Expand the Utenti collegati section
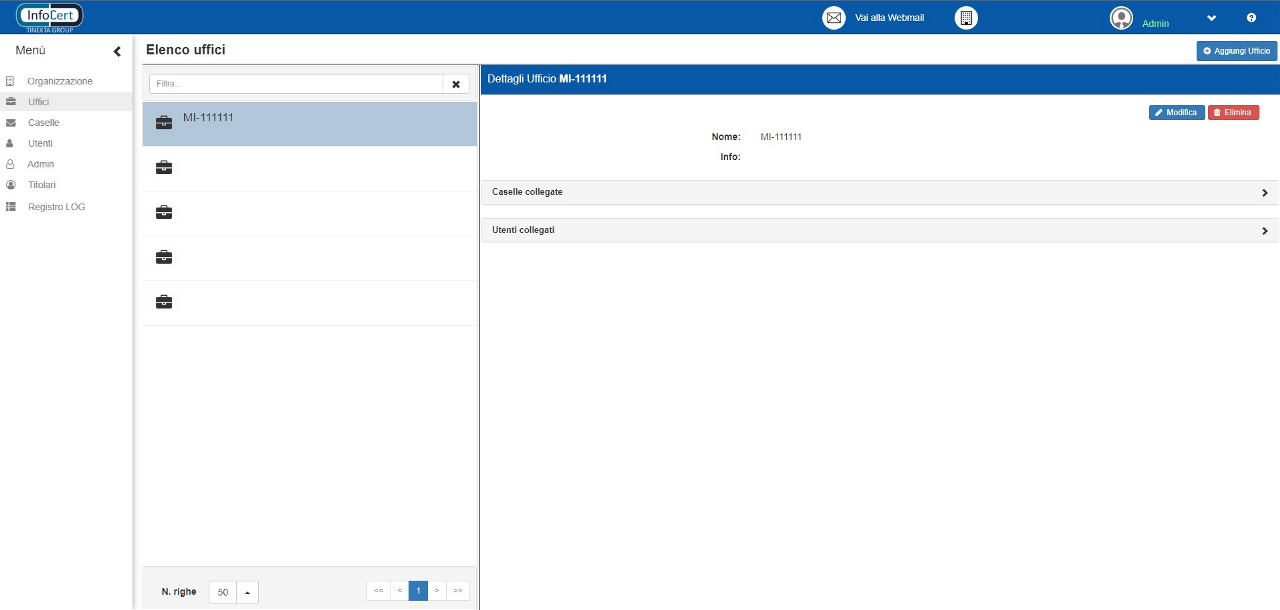1280x610 pixels. (1264, 231)
